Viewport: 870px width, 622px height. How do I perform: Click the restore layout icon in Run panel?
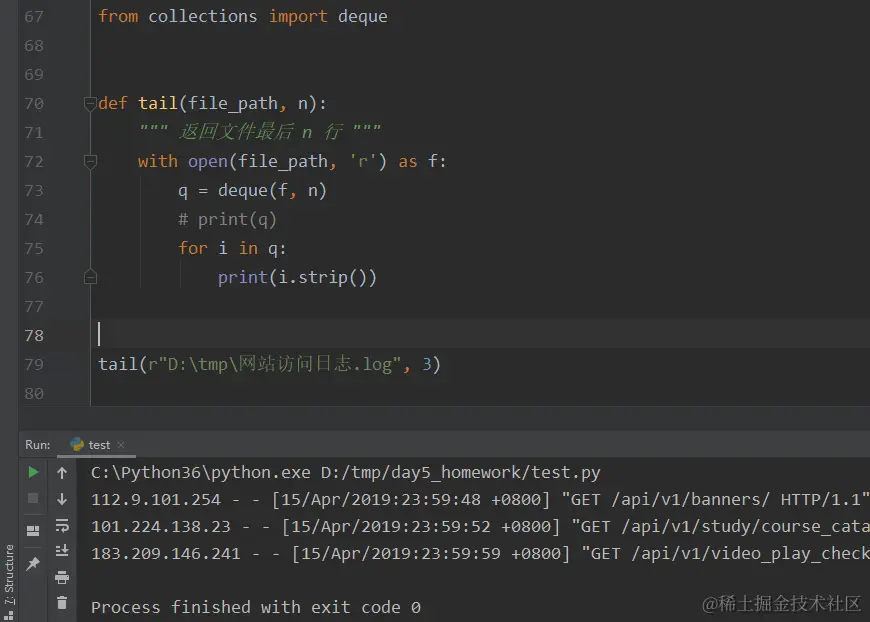click(x=33, y=531)
